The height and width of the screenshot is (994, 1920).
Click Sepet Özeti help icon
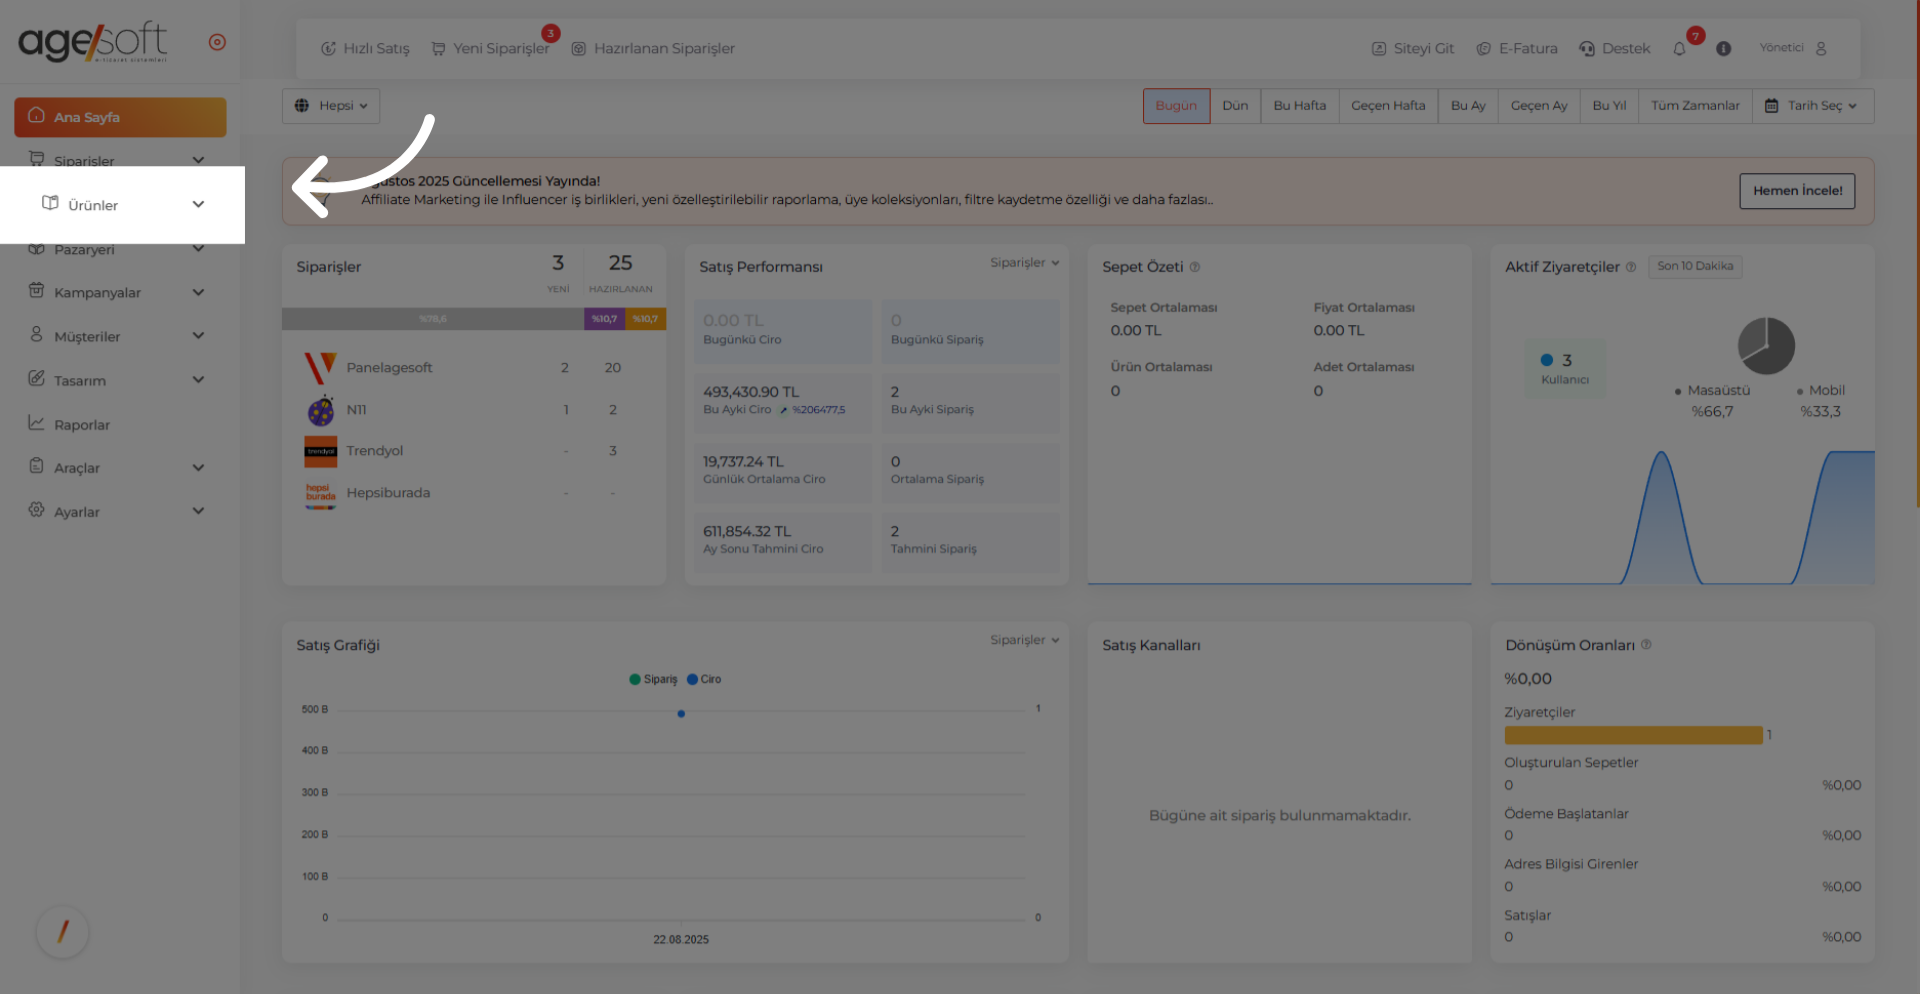click(1194, 267)
